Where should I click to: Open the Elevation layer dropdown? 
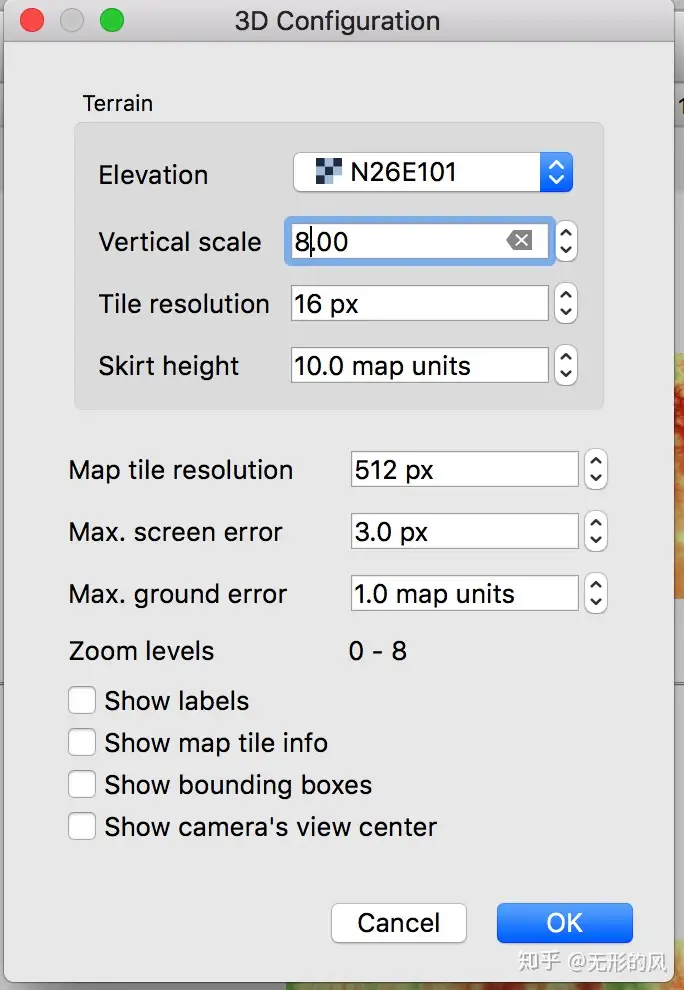click(556, 172)
